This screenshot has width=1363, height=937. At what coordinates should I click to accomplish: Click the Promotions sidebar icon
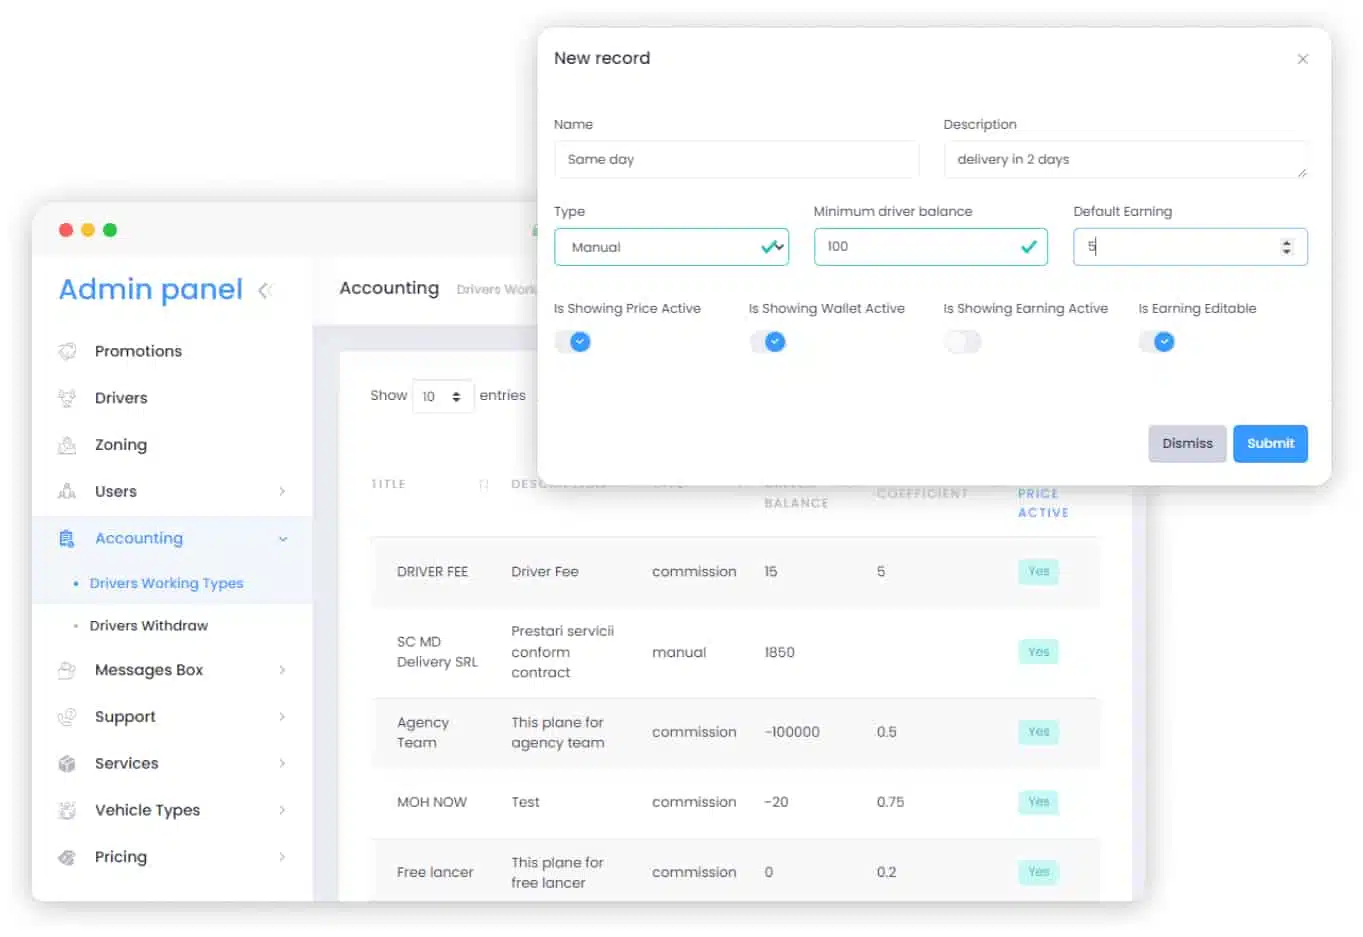[x=67, y=351]
